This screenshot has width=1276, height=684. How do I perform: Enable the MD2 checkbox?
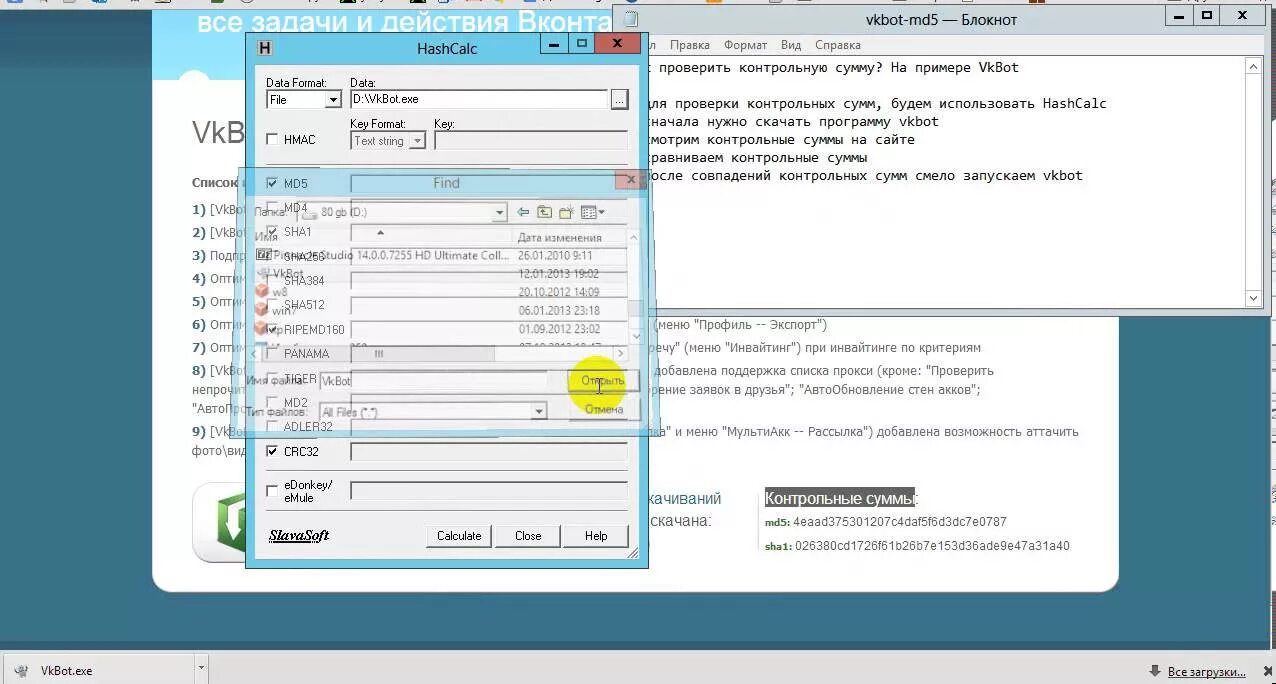click(273, 402)
